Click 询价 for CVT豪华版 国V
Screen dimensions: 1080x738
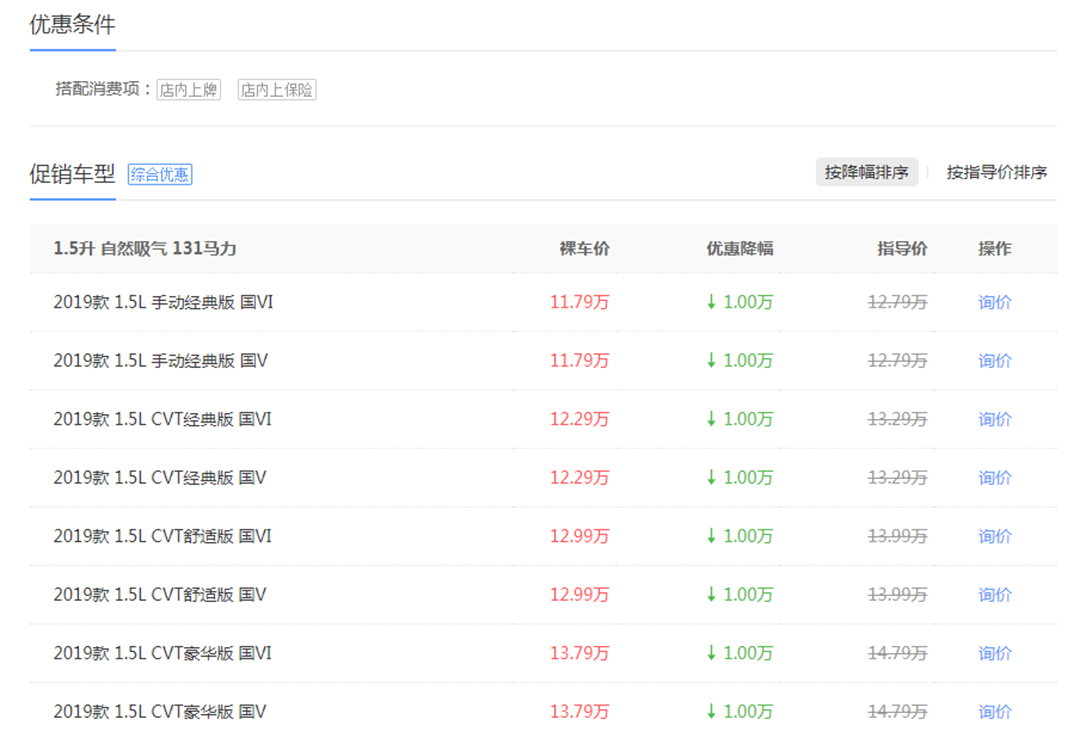tap(994, 712)
